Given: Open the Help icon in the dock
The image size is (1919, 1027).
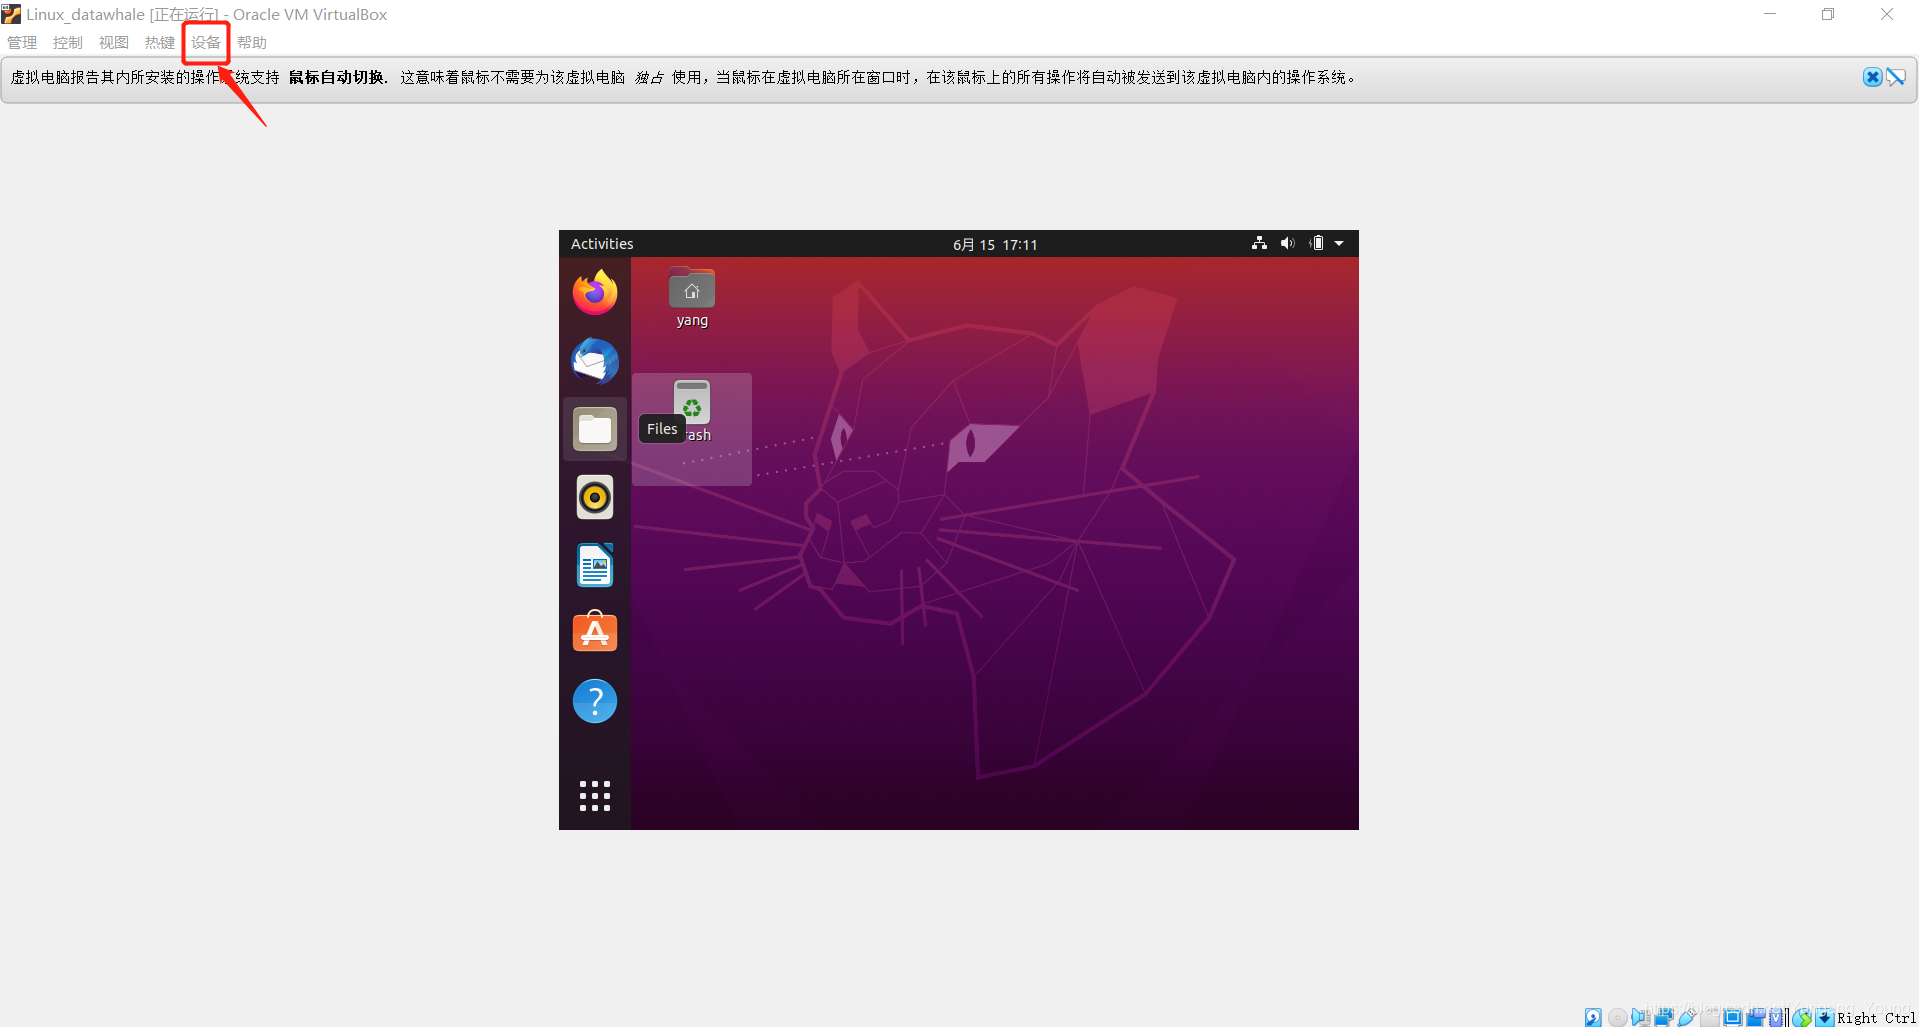Looking at the screenshot, I should pos(595,701).
